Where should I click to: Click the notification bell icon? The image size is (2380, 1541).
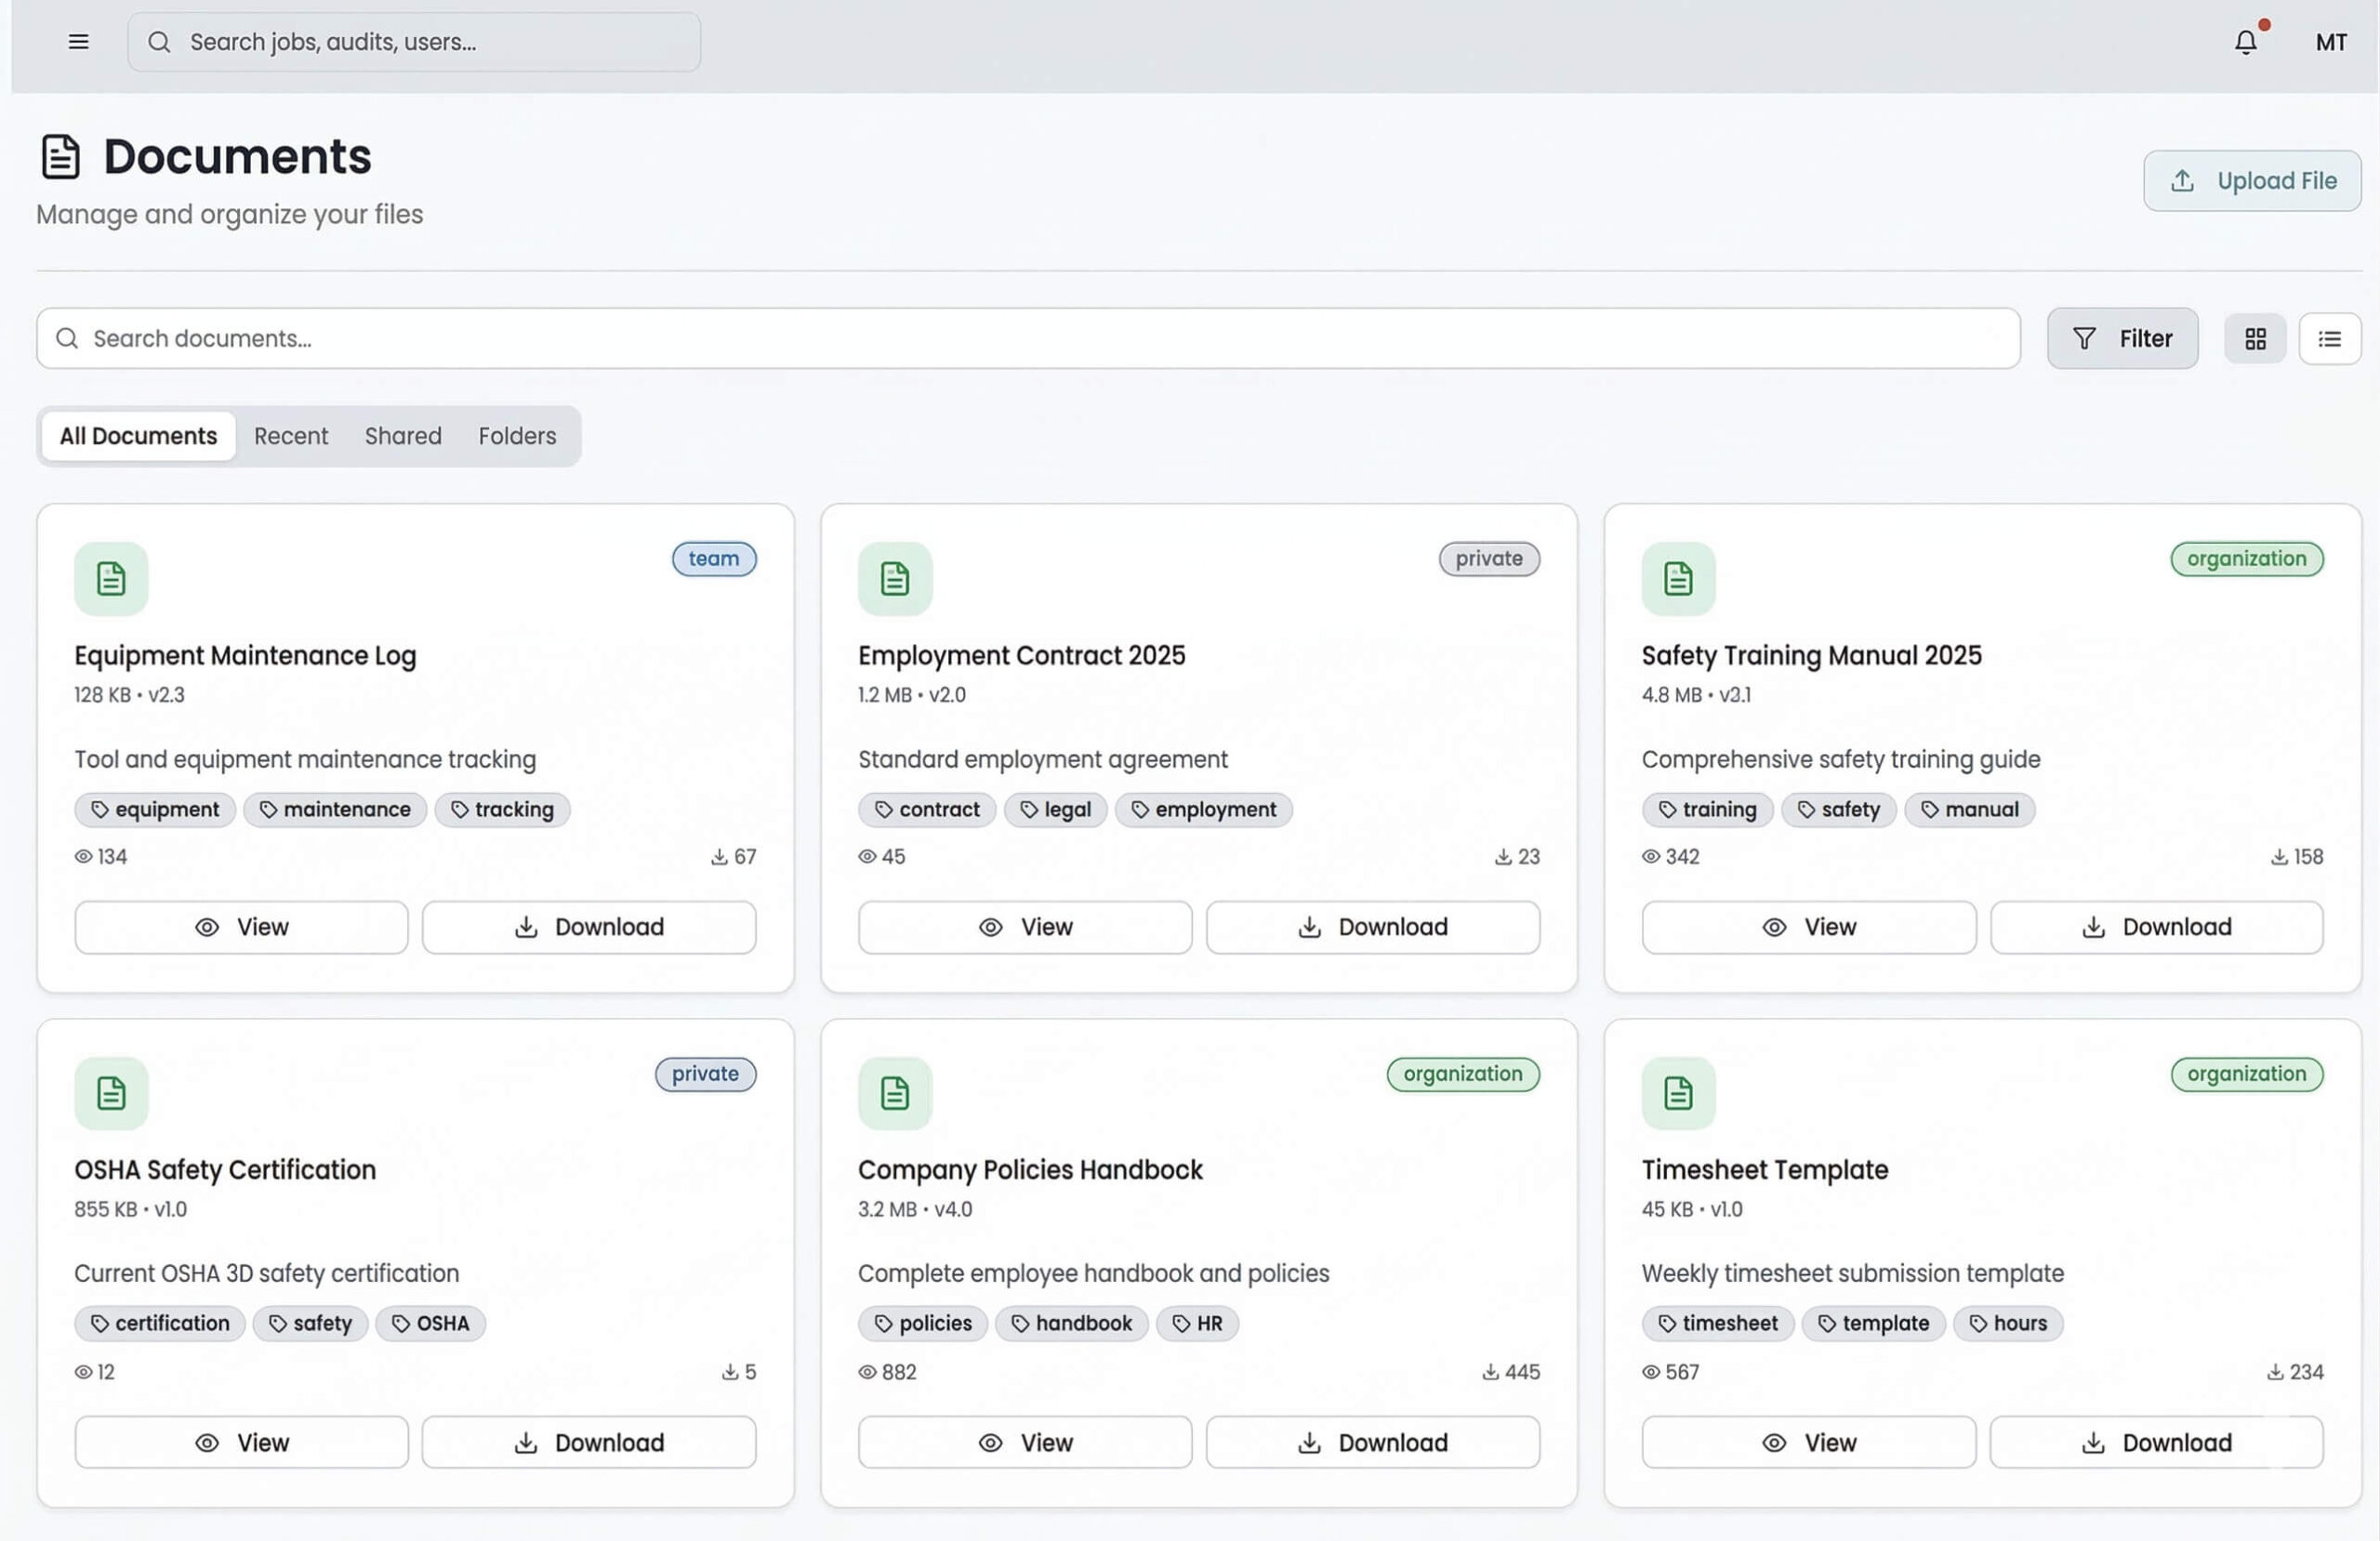point(2245,42)
